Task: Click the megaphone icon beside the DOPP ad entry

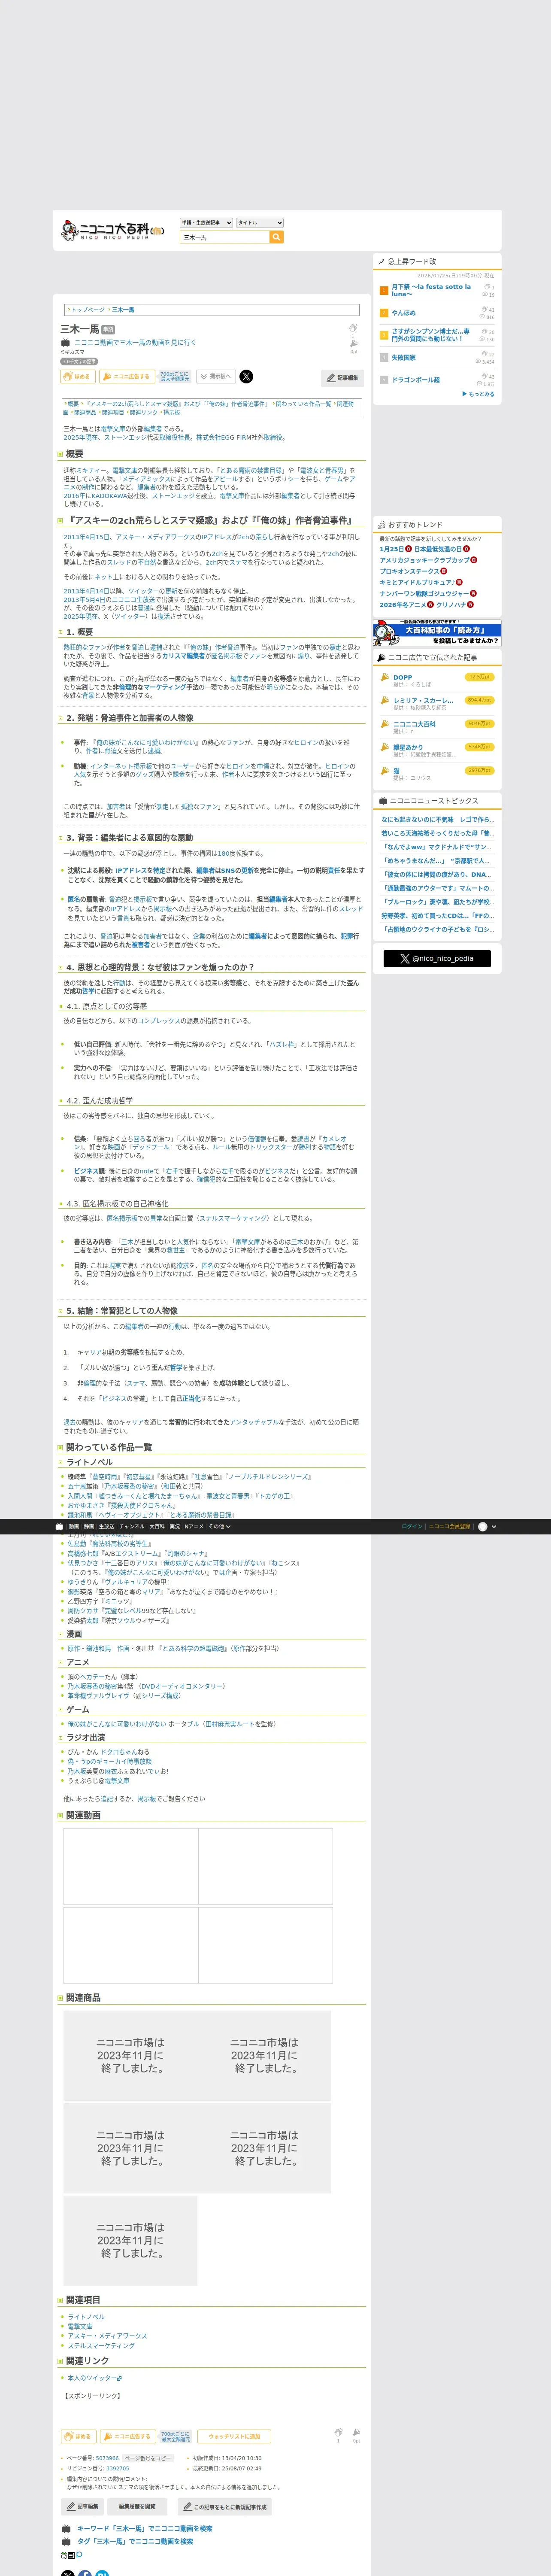Action: 384,677
